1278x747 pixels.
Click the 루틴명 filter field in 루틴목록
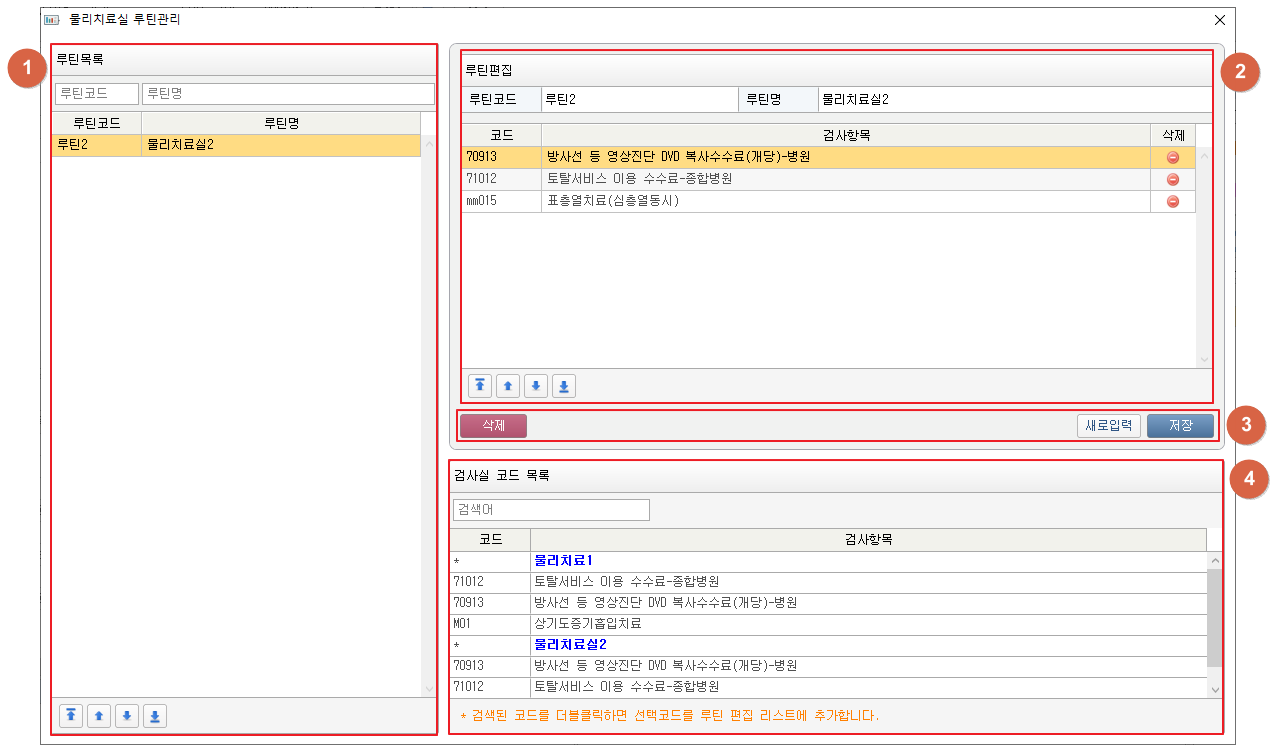click(x=288, y=94)
